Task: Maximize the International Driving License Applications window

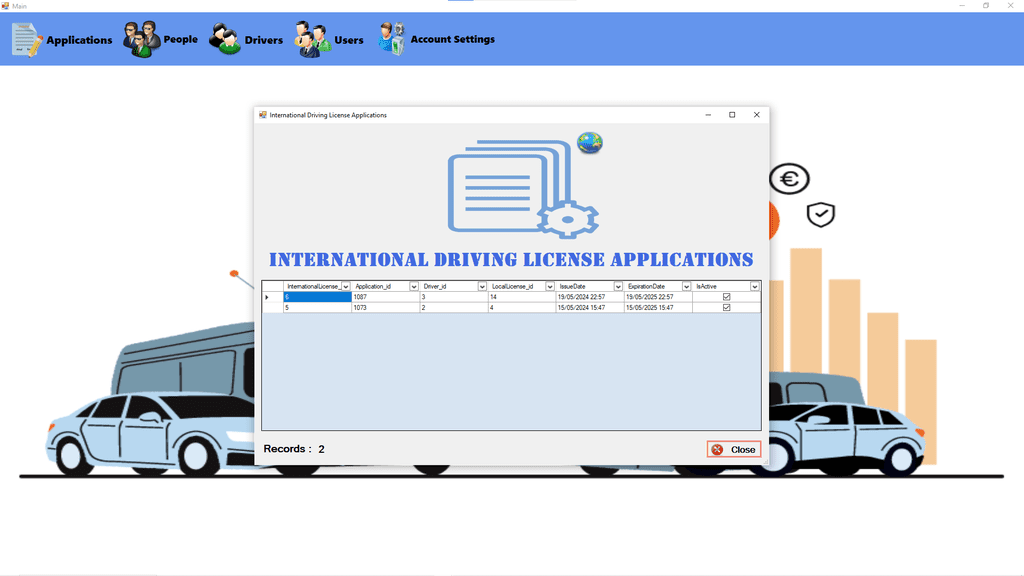Action: [x=732, y=115]
